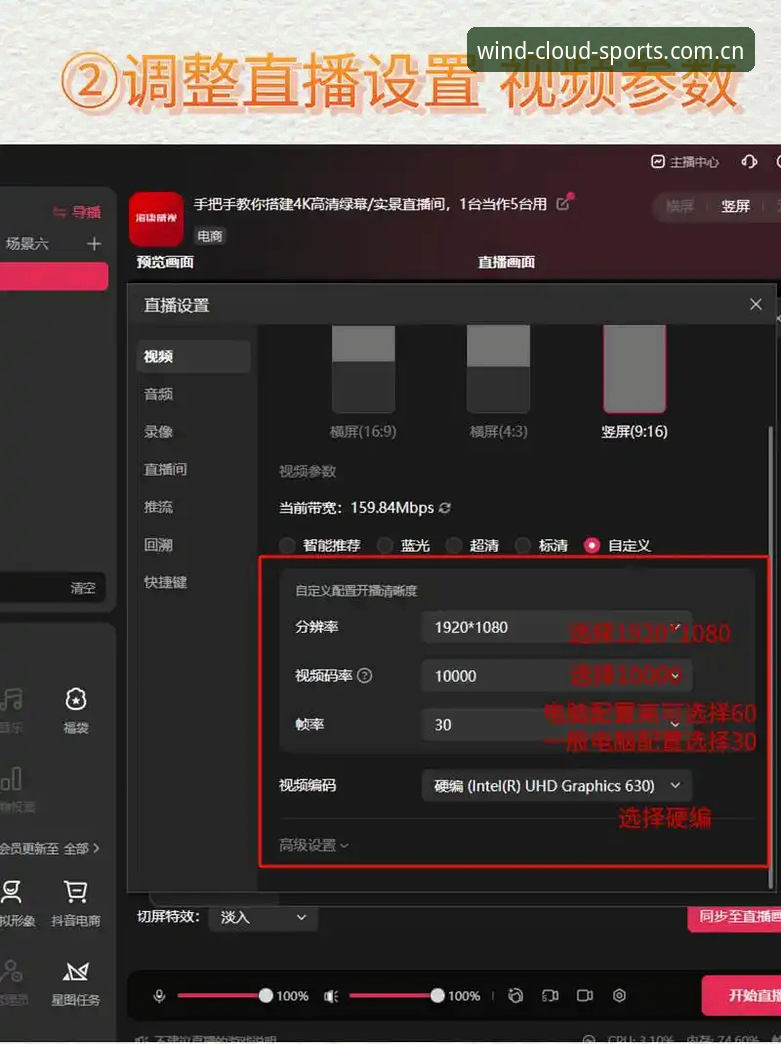Viewport: 781px width, 1044px height.
Task: Close the 直播设置 dialog
Action: (x=756, y=304)
